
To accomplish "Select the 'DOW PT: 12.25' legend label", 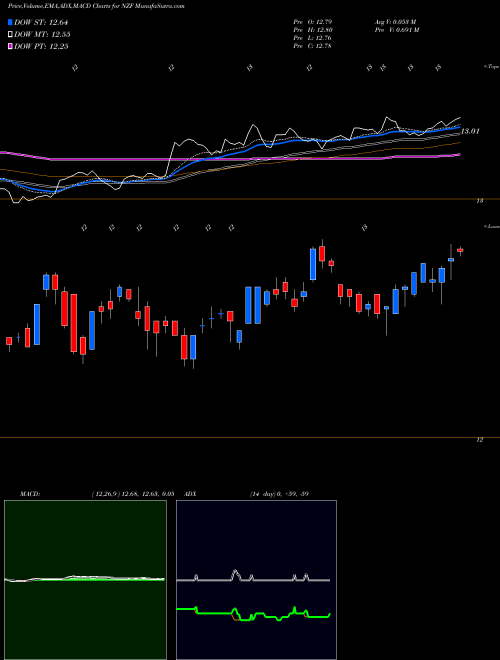I will 41,46.
